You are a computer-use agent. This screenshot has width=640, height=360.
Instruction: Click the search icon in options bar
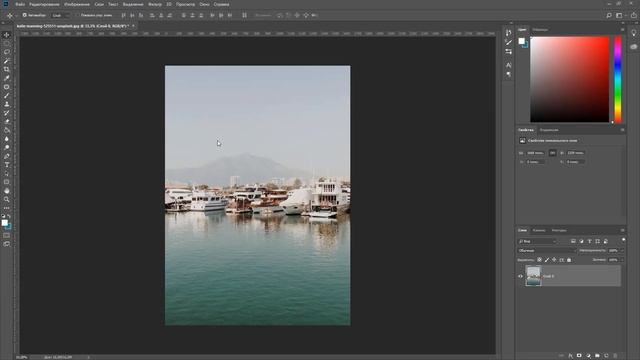[609, 16]
